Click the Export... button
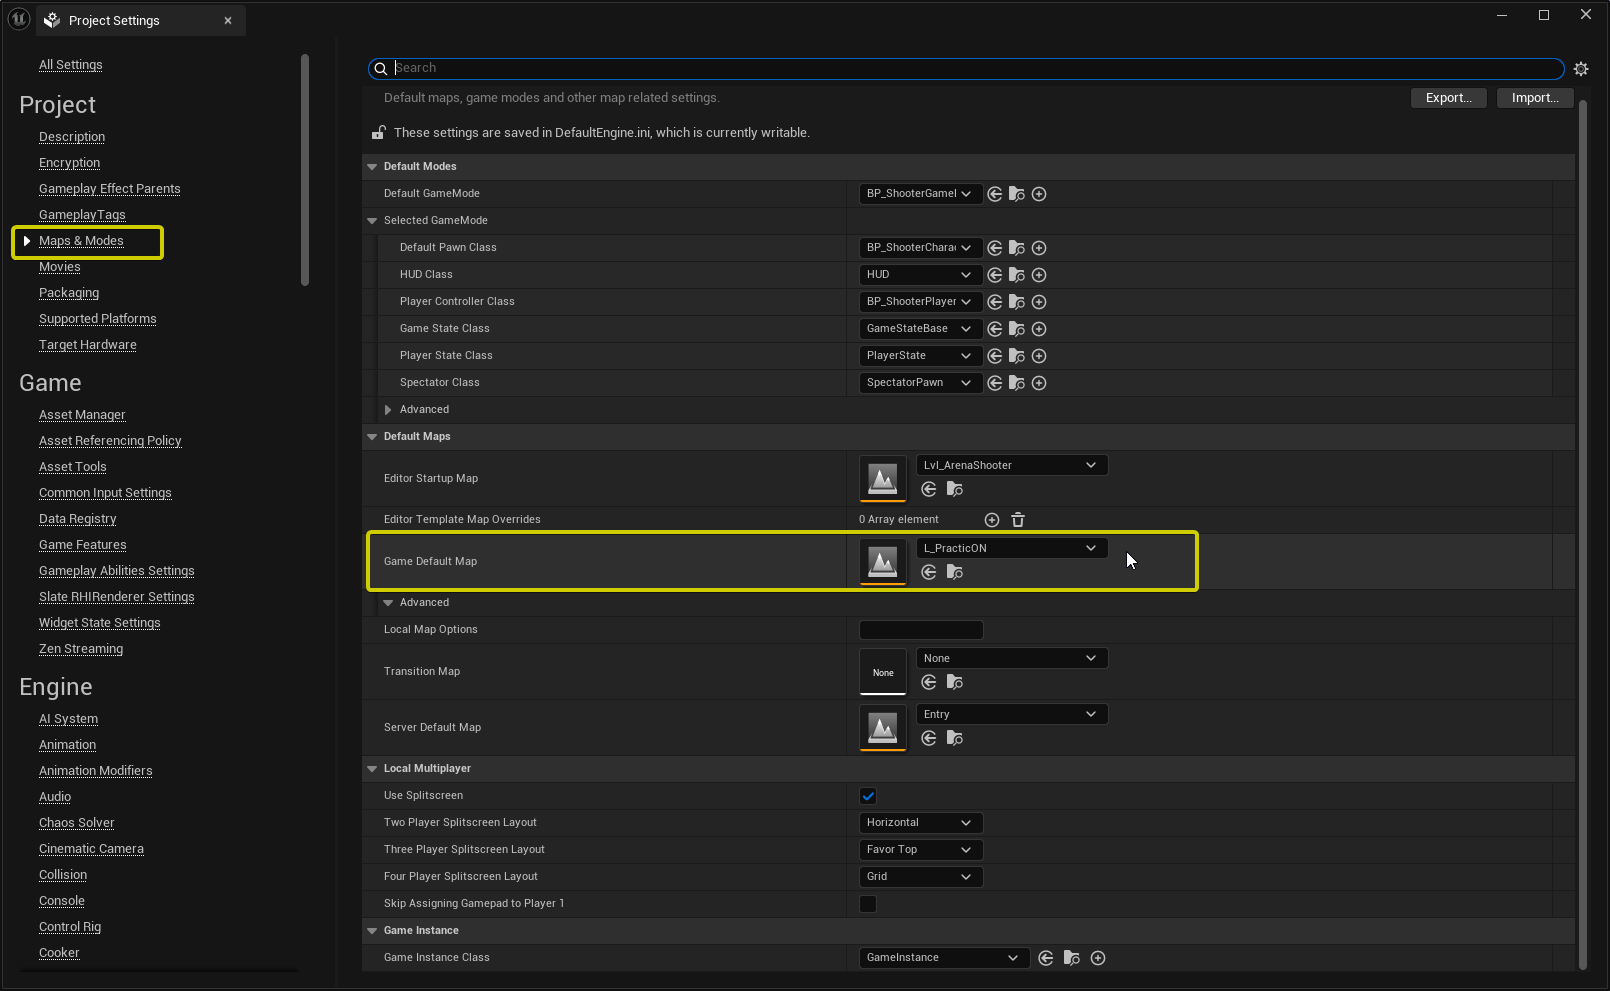 pyautogui.click(x=1448, y=98)
